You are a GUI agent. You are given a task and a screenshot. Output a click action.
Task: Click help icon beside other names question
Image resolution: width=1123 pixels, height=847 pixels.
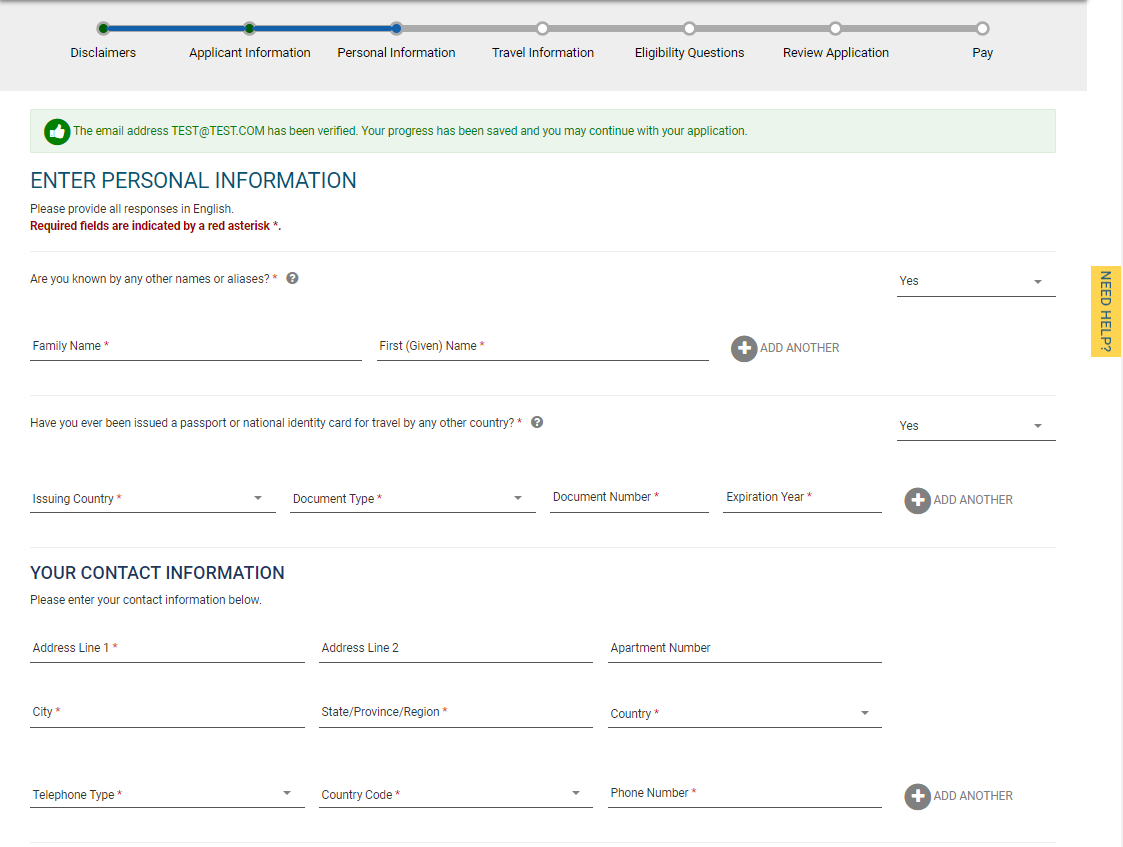tap(293, 278)
